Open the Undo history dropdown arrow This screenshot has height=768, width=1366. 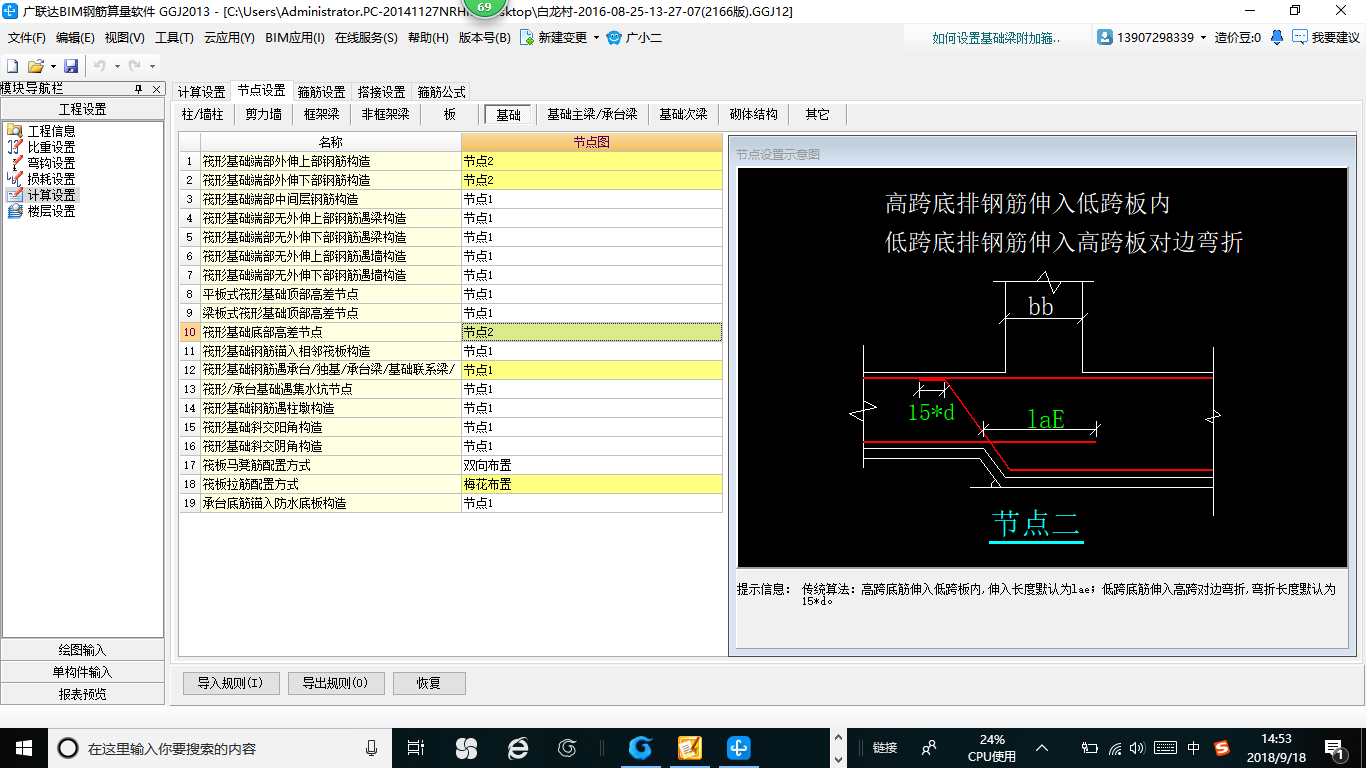pyautogui.click(x=116, y=66)
